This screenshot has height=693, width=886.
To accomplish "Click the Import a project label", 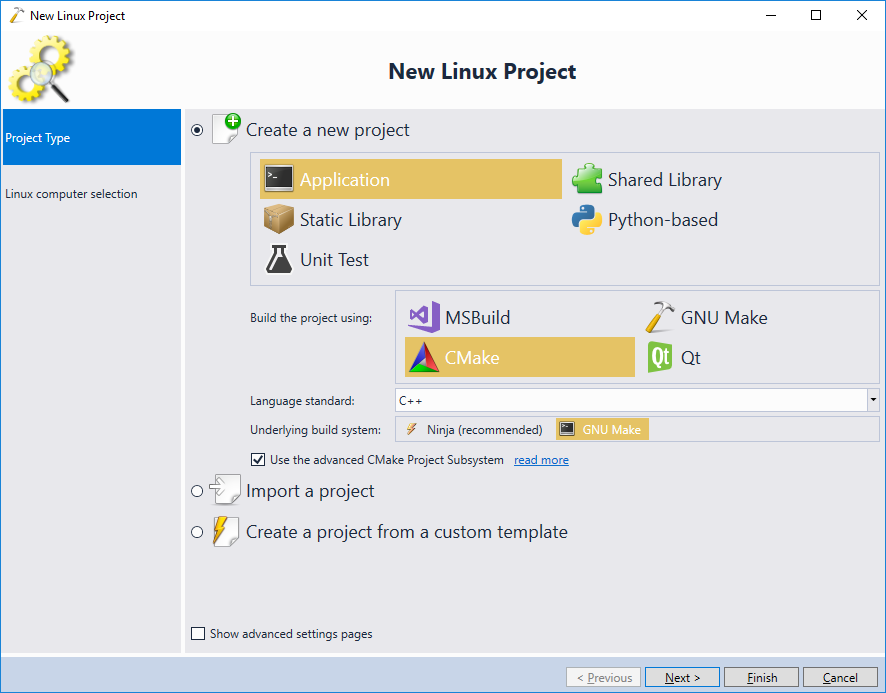I will 310,491.
